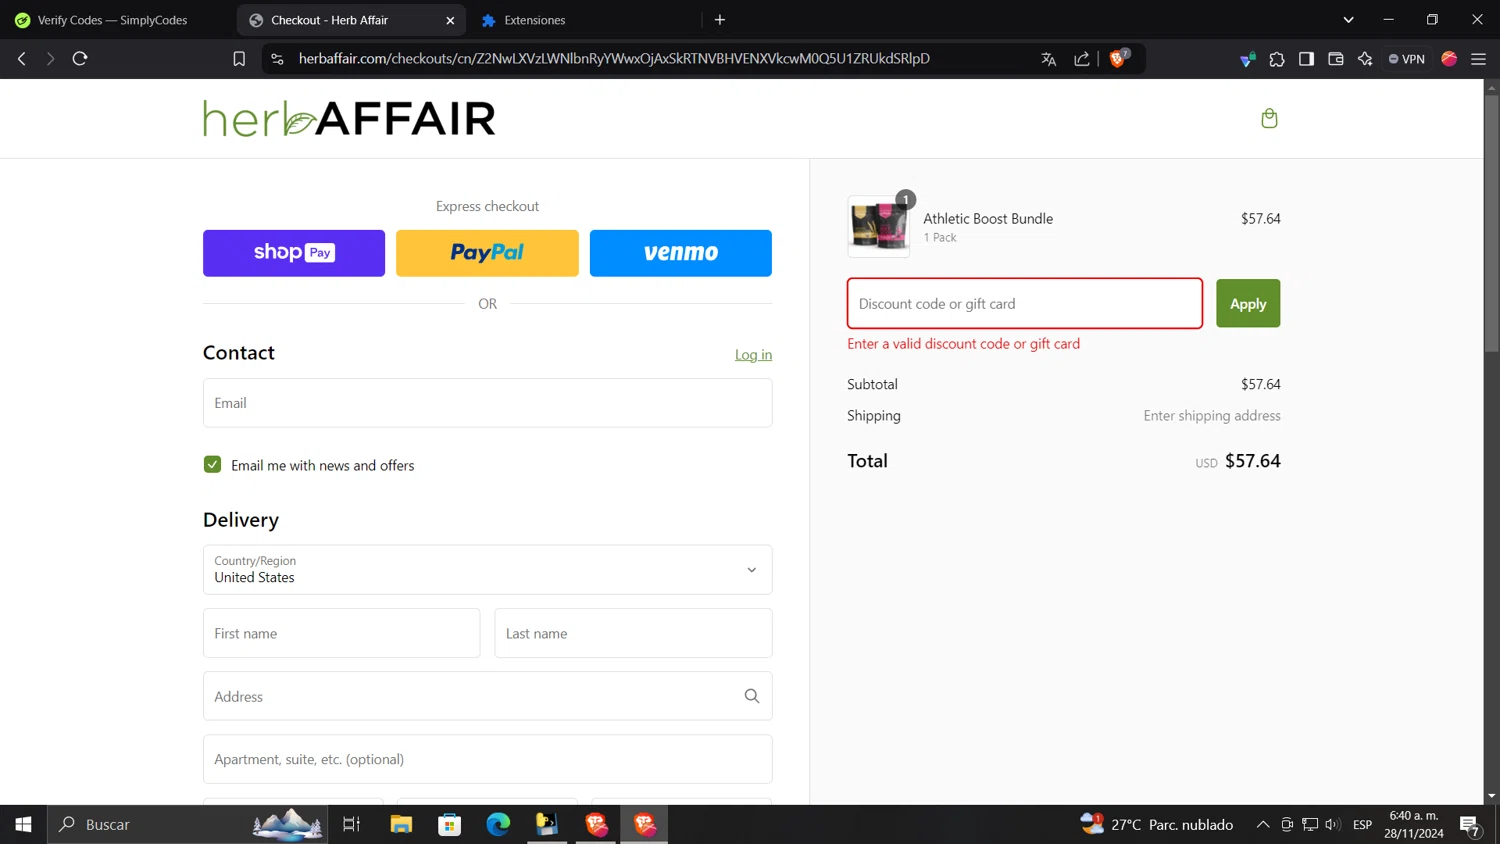The height and width of the screenshot is (844, 1500).
Task: Pay with Venmo button
Action: point(681,253)
